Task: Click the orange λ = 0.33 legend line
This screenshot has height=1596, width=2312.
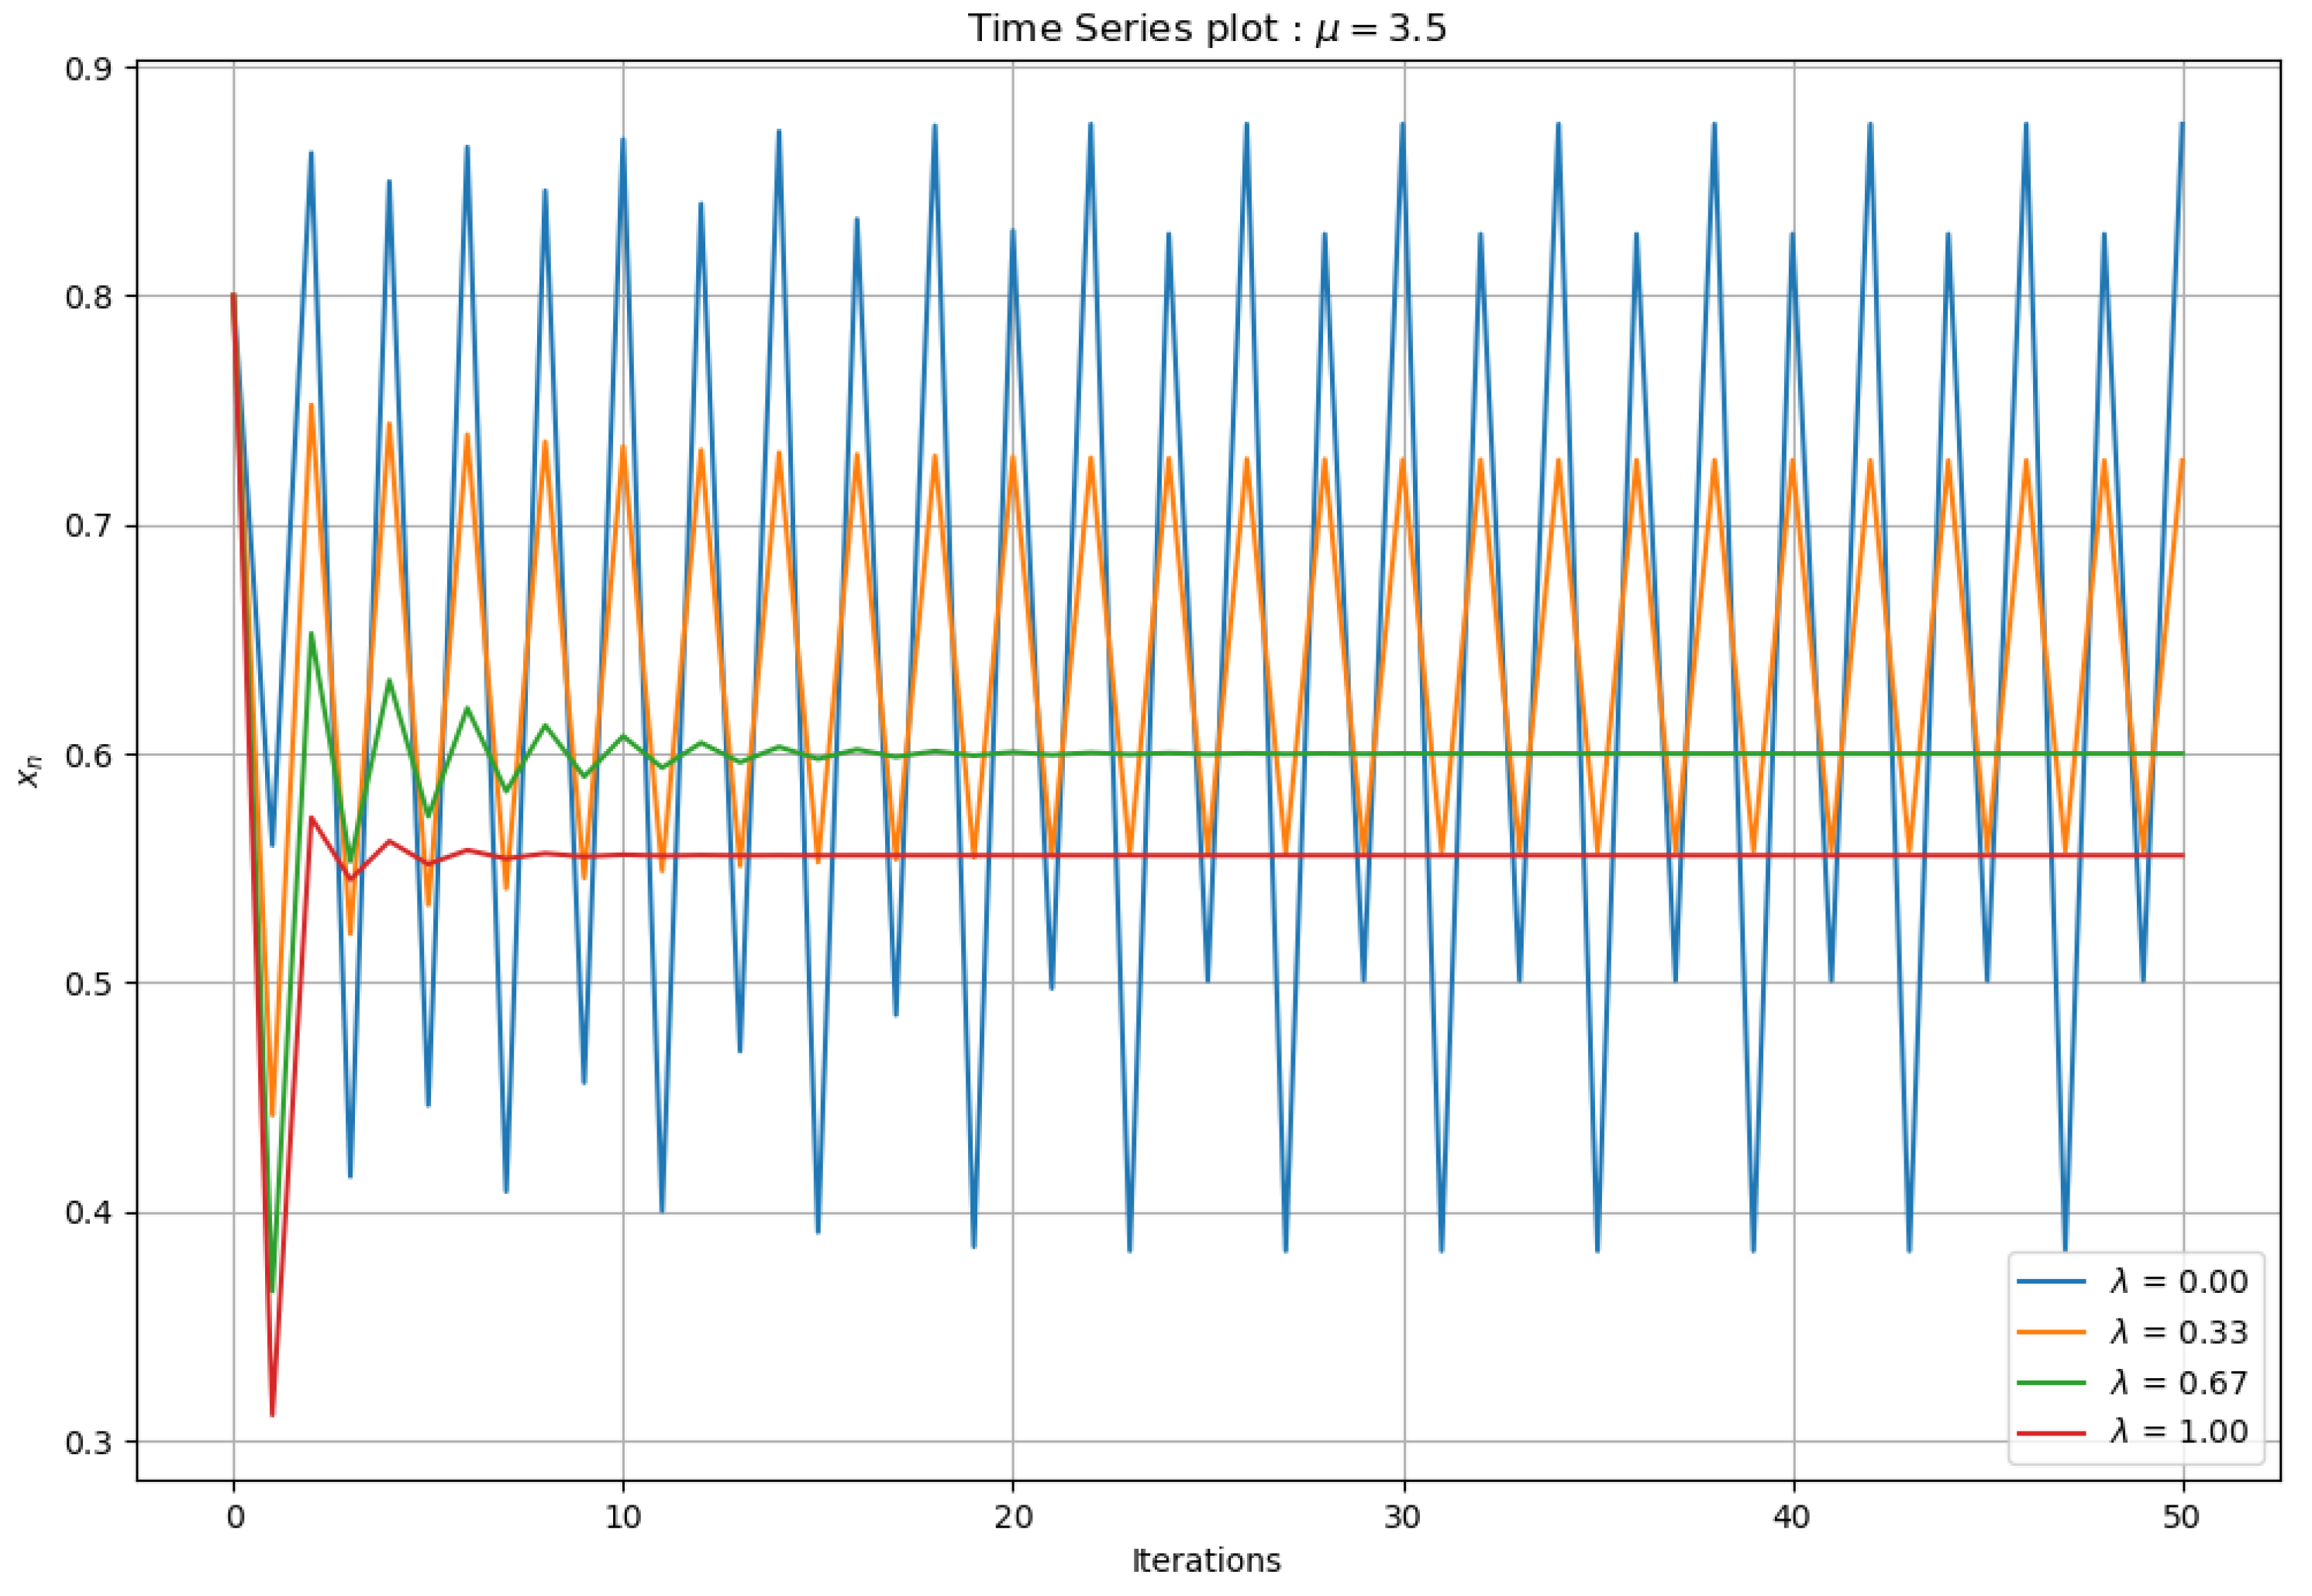Action: pos(2051,1332)
